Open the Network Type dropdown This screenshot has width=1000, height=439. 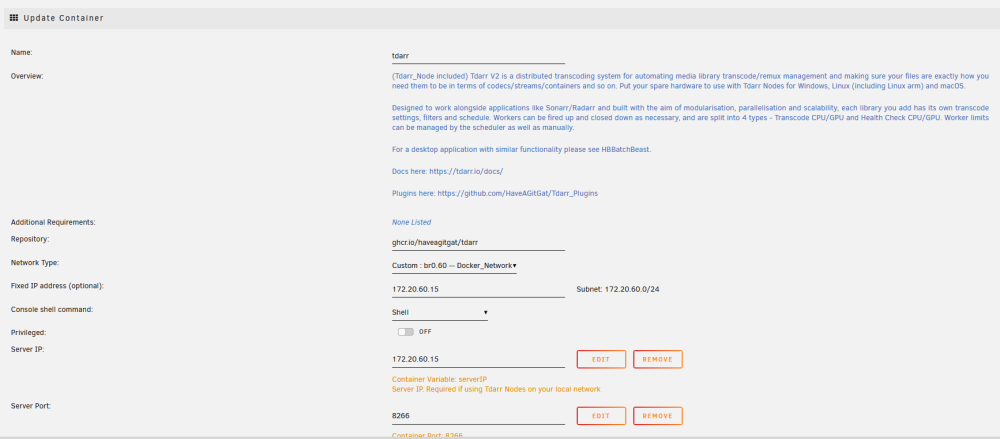pyautogui.click(x=454, y=265)
